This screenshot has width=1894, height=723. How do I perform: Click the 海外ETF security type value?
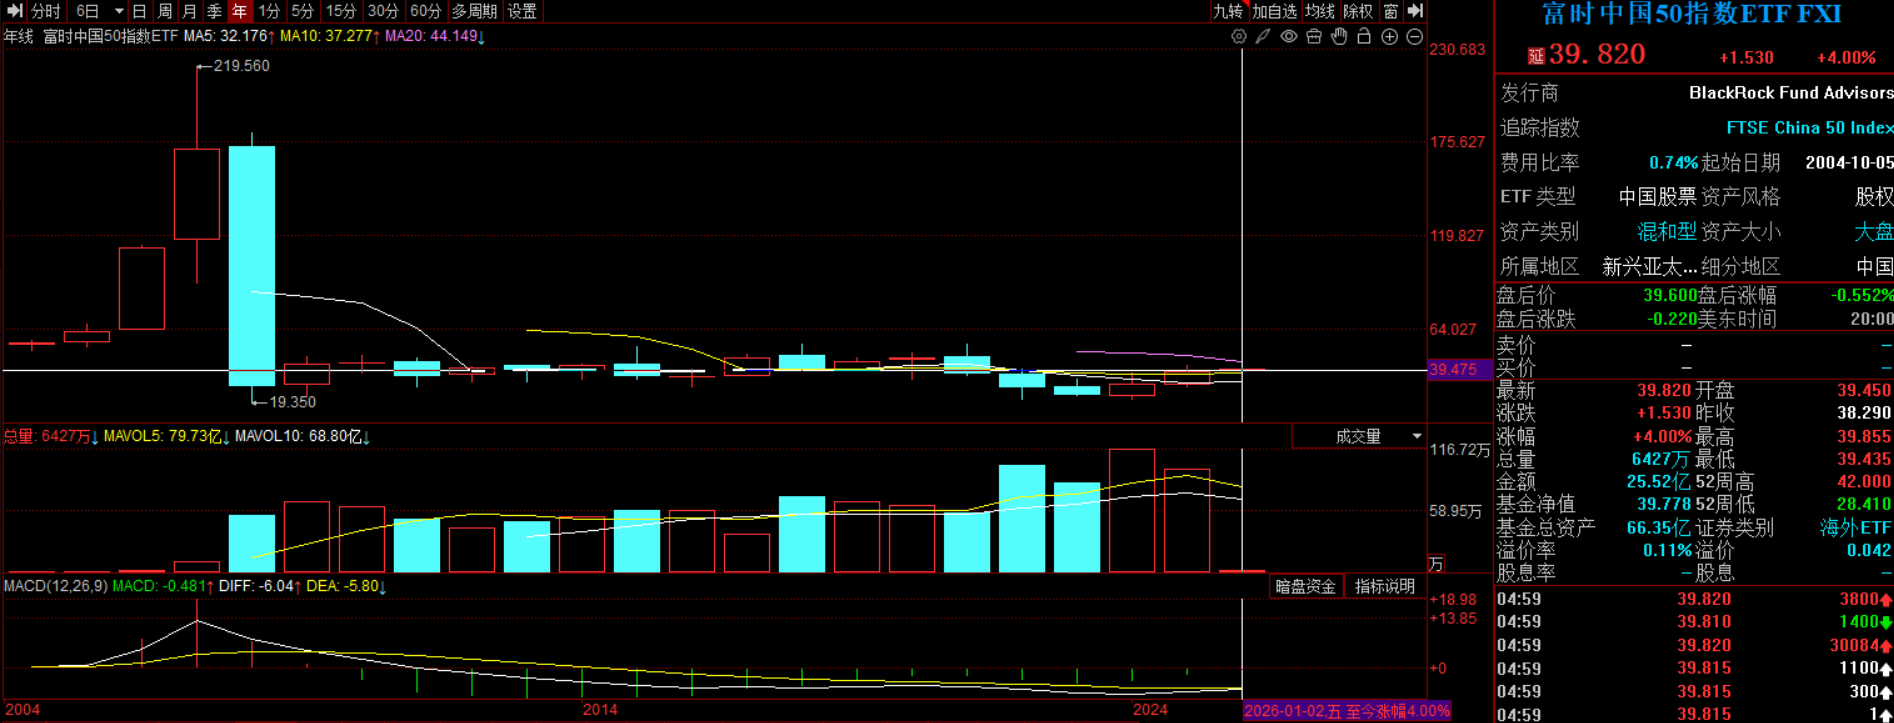tap(1856, 527)
